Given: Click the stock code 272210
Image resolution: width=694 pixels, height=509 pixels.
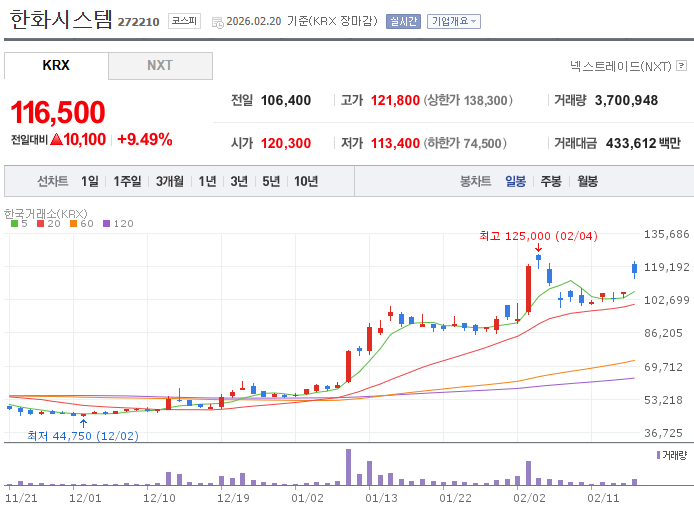Looking at the screenshot, I should pos(139,22).
